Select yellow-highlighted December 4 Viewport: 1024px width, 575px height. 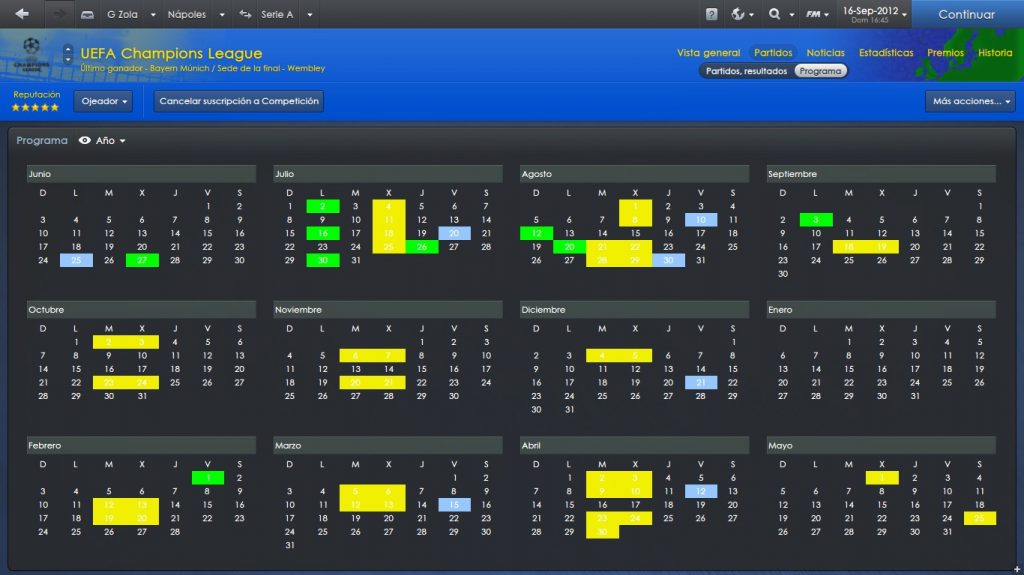point(602,355)
